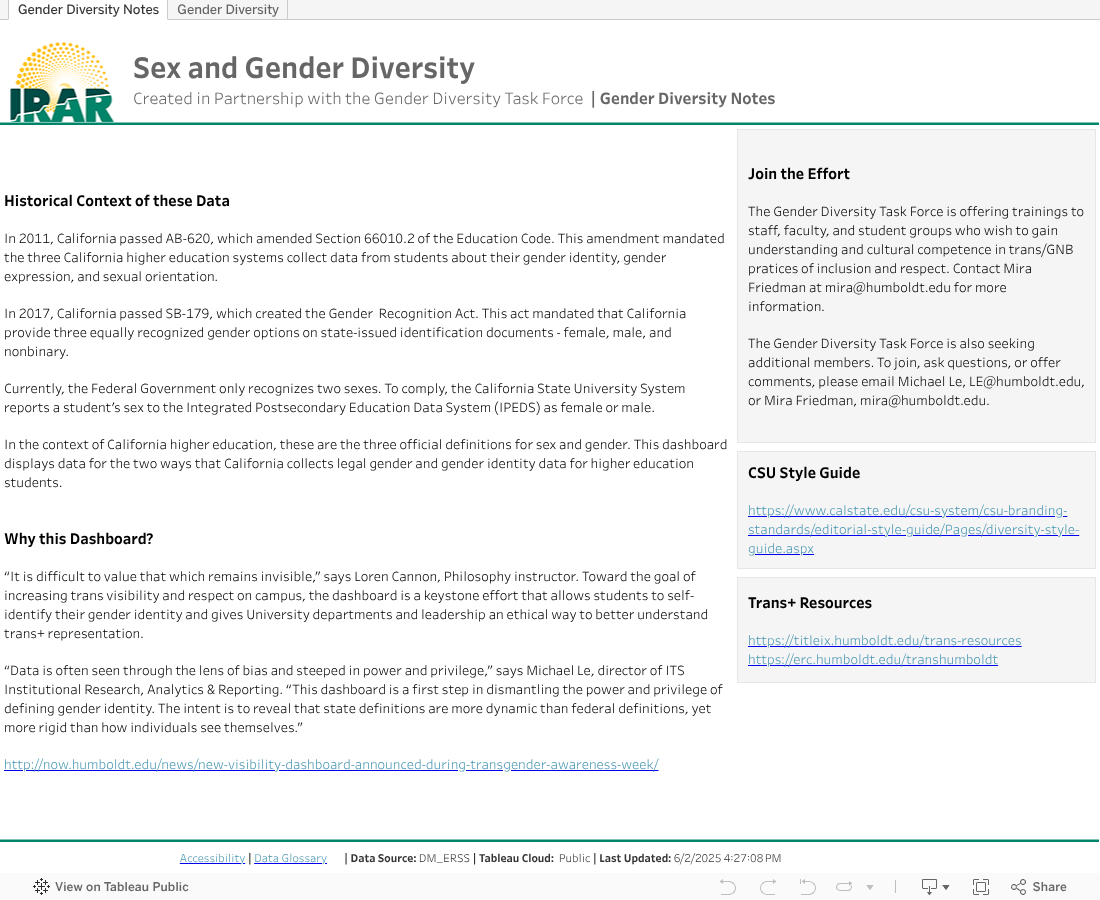Viewport: 1100px width, 900px height.
Task: Click the Michael Le quote paragraph starting "Data is often seen"
Action: (x=363, y=699)
